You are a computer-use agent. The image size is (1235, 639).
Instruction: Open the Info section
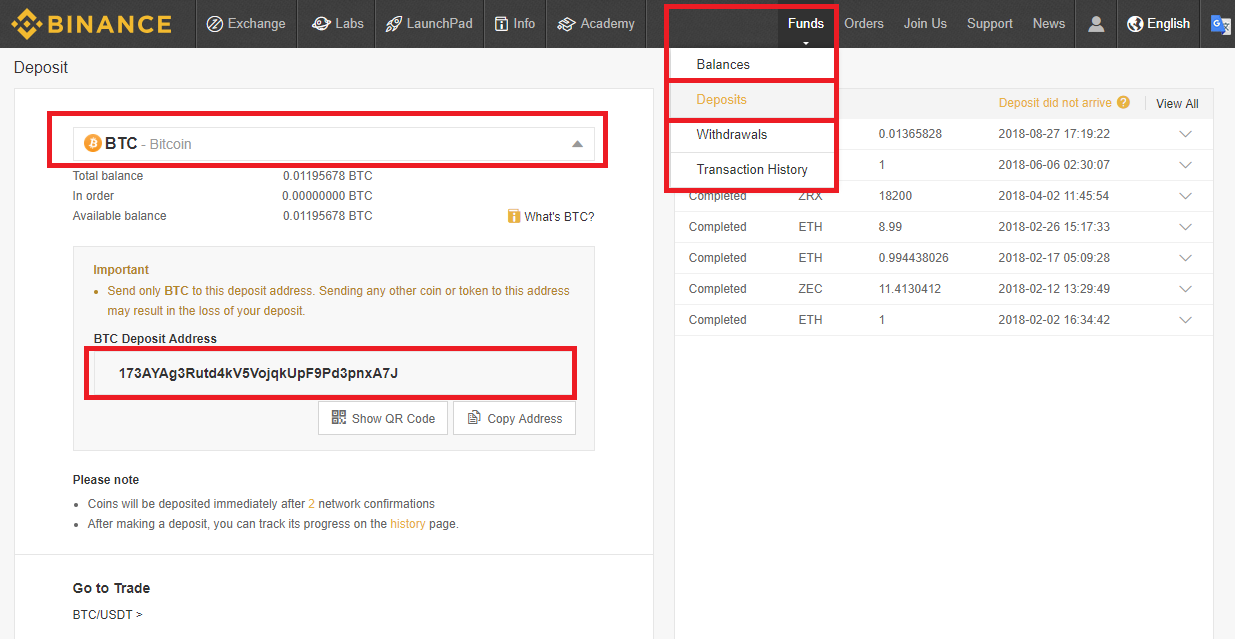pyautogui.click(x=515, y=24)
